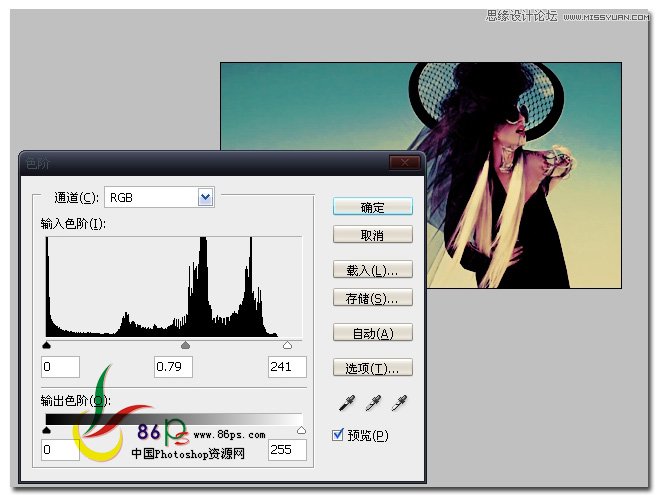Click the output highlight field showing 255
The image size is (660, 500).
point(287,449)
